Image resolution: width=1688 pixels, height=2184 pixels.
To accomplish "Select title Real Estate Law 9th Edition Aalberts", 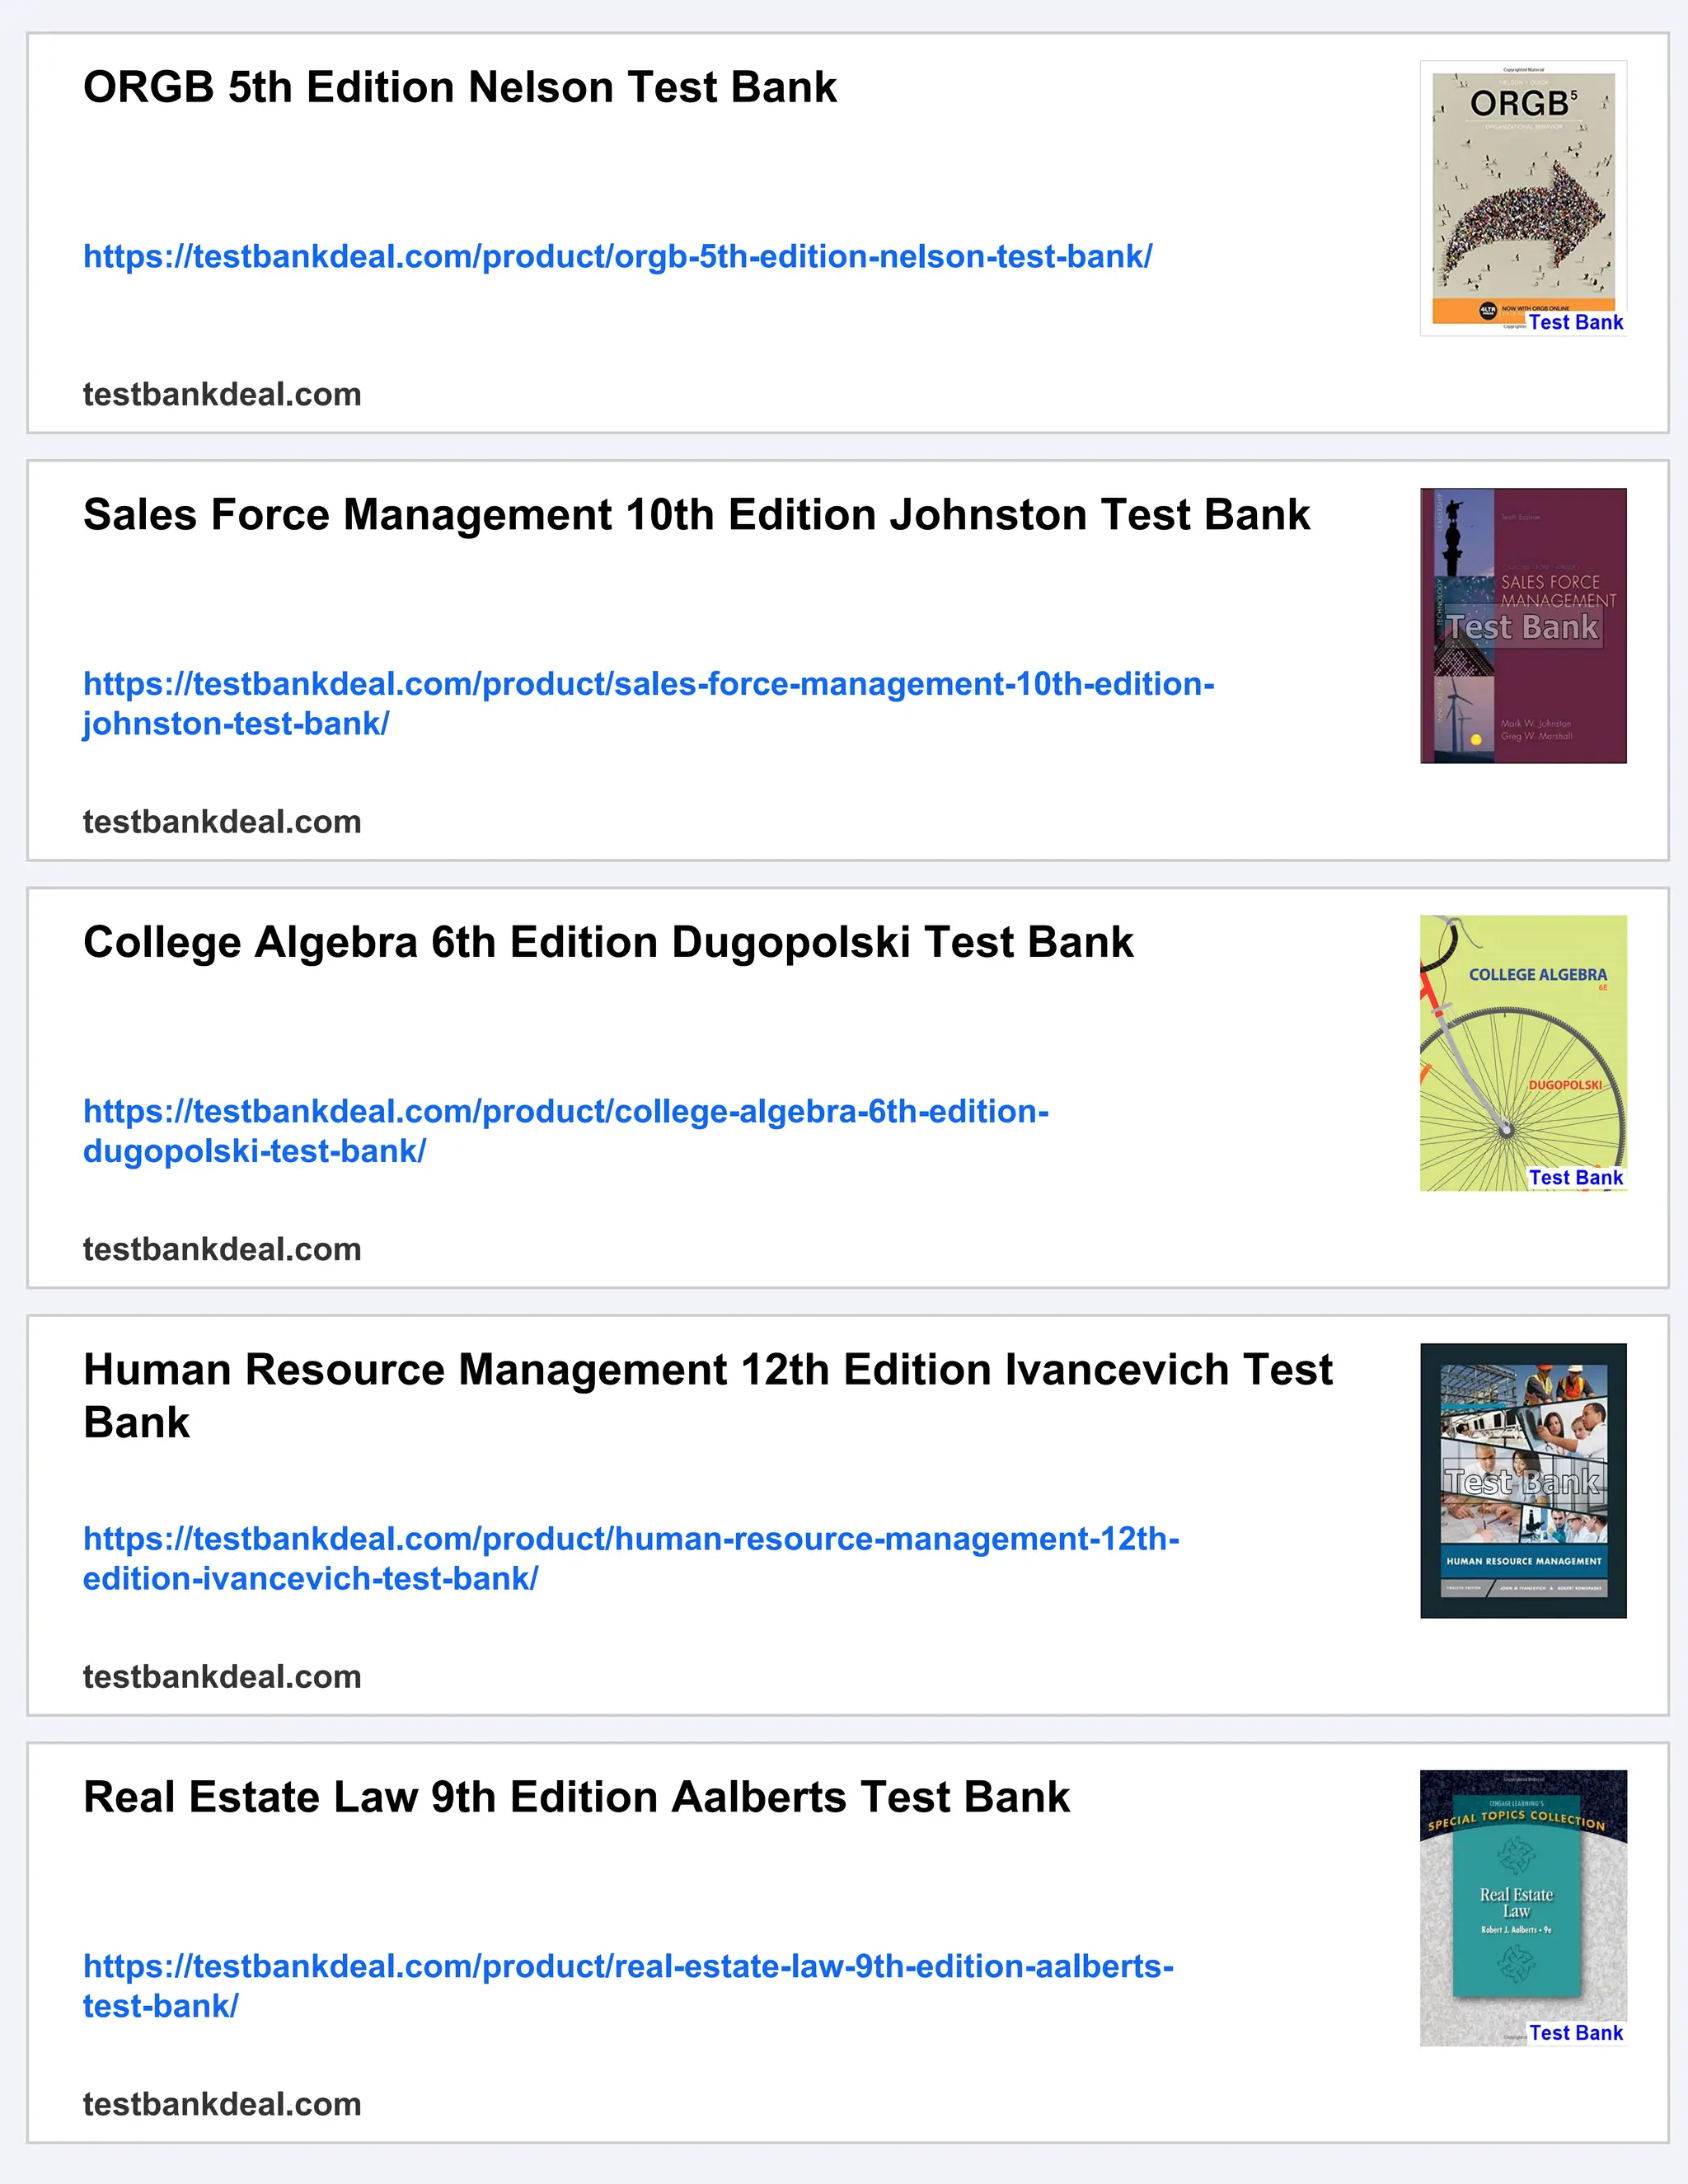I will (576, 1797).
